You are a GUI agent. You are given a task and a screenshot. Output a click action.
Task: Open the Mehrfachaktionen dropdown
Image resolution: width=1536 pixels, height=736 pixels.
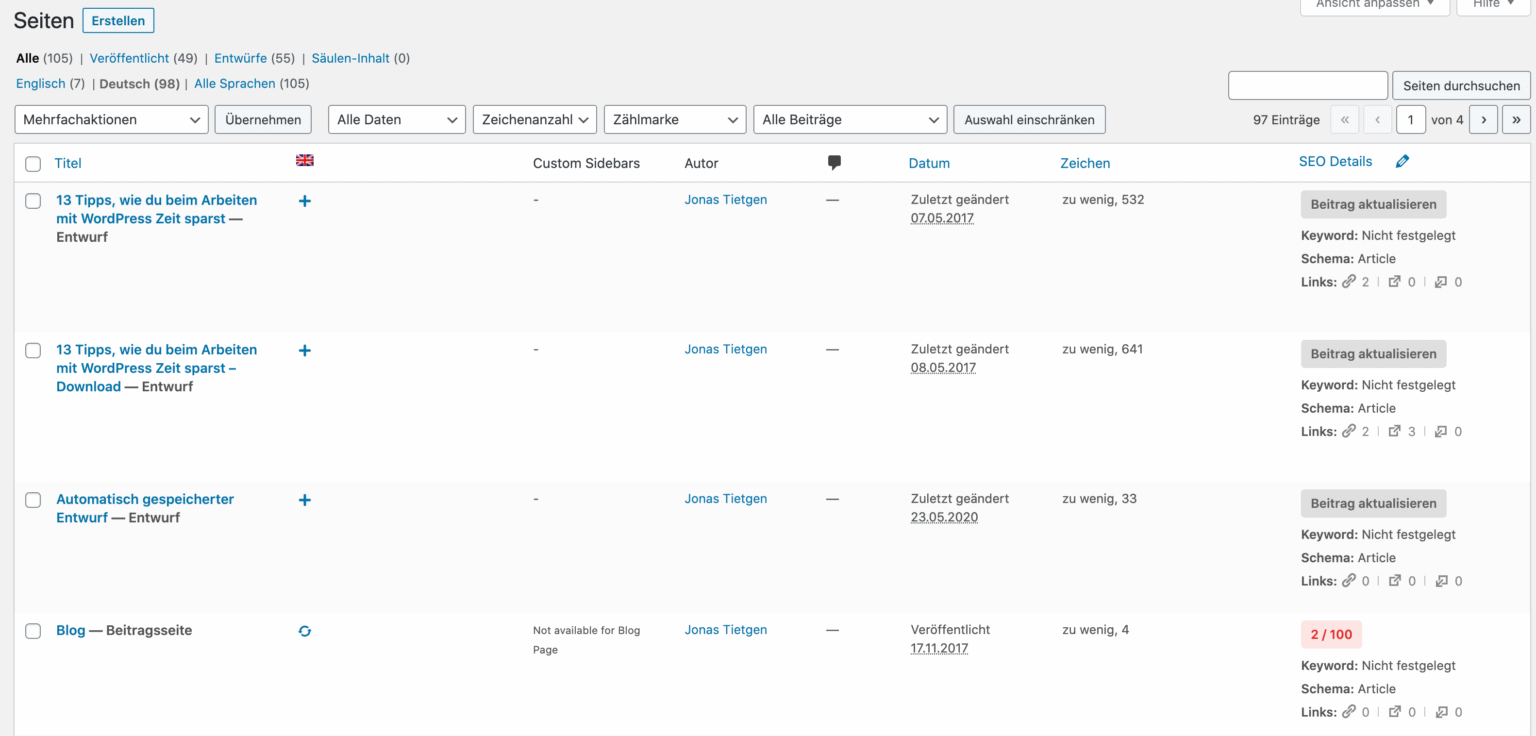pyautogui.click(x=110, y=119)
